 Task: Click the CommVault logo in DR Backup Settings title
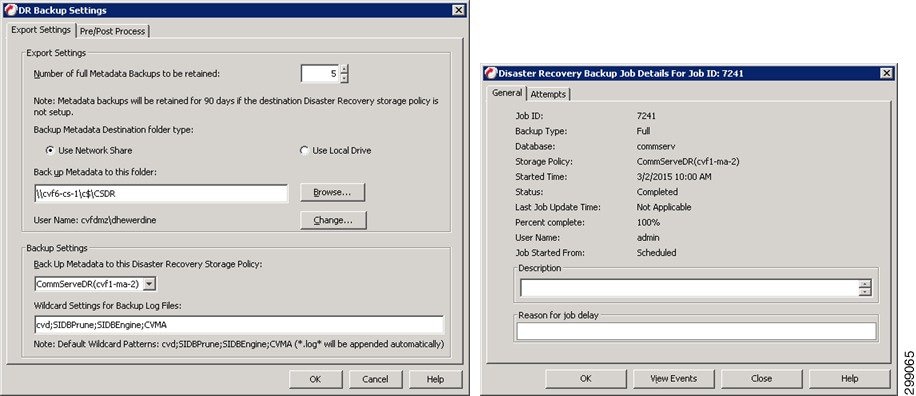click(11, 10)
